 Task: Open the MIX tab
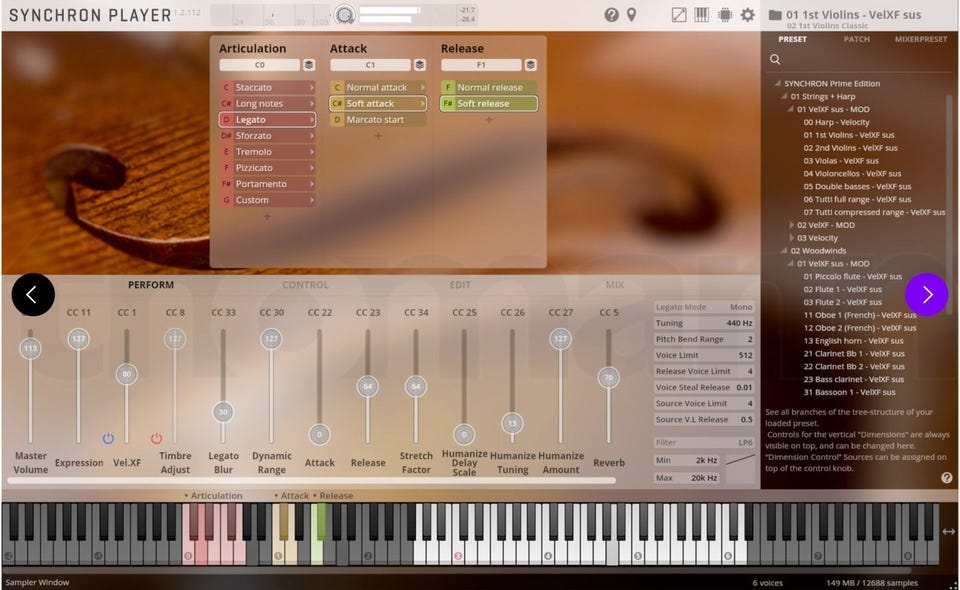tap(614, 285)
